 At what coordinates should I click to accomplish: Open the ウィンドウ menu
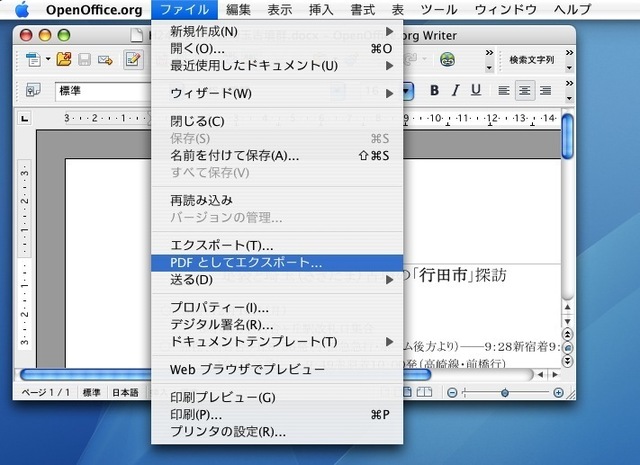coord(506,9)
